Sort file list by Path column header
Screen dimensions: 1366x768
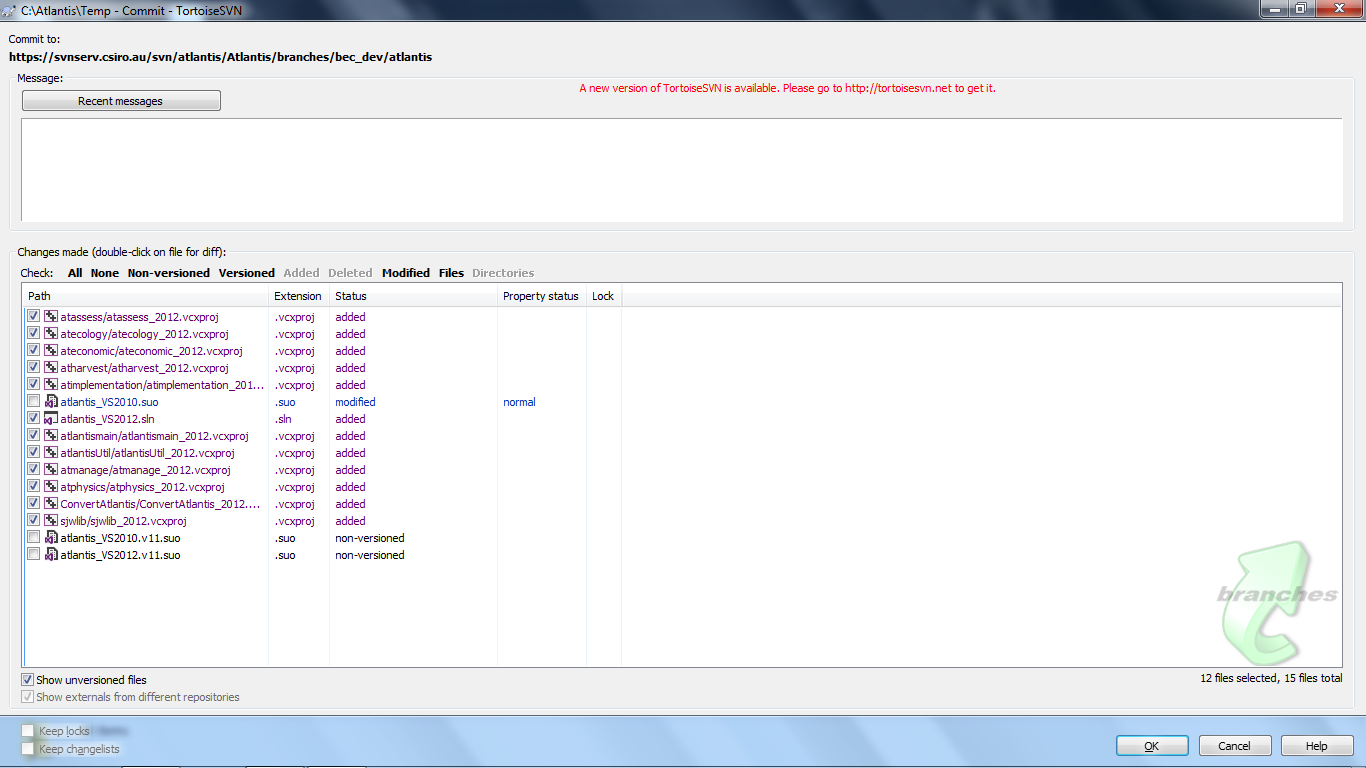pos(145,296)
